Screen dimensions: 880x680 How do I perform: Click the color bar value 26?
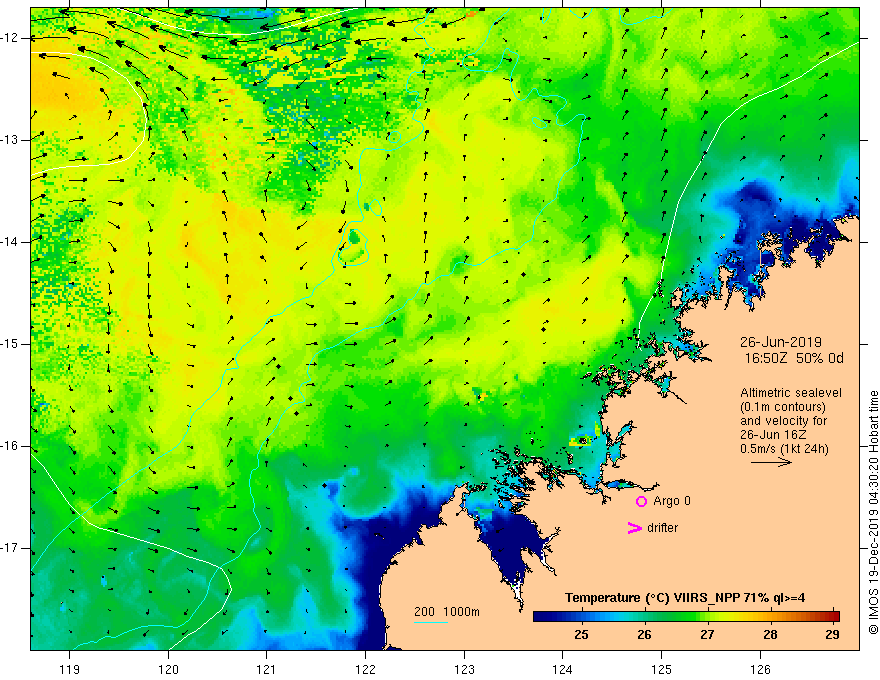click(x=644, y=635)
